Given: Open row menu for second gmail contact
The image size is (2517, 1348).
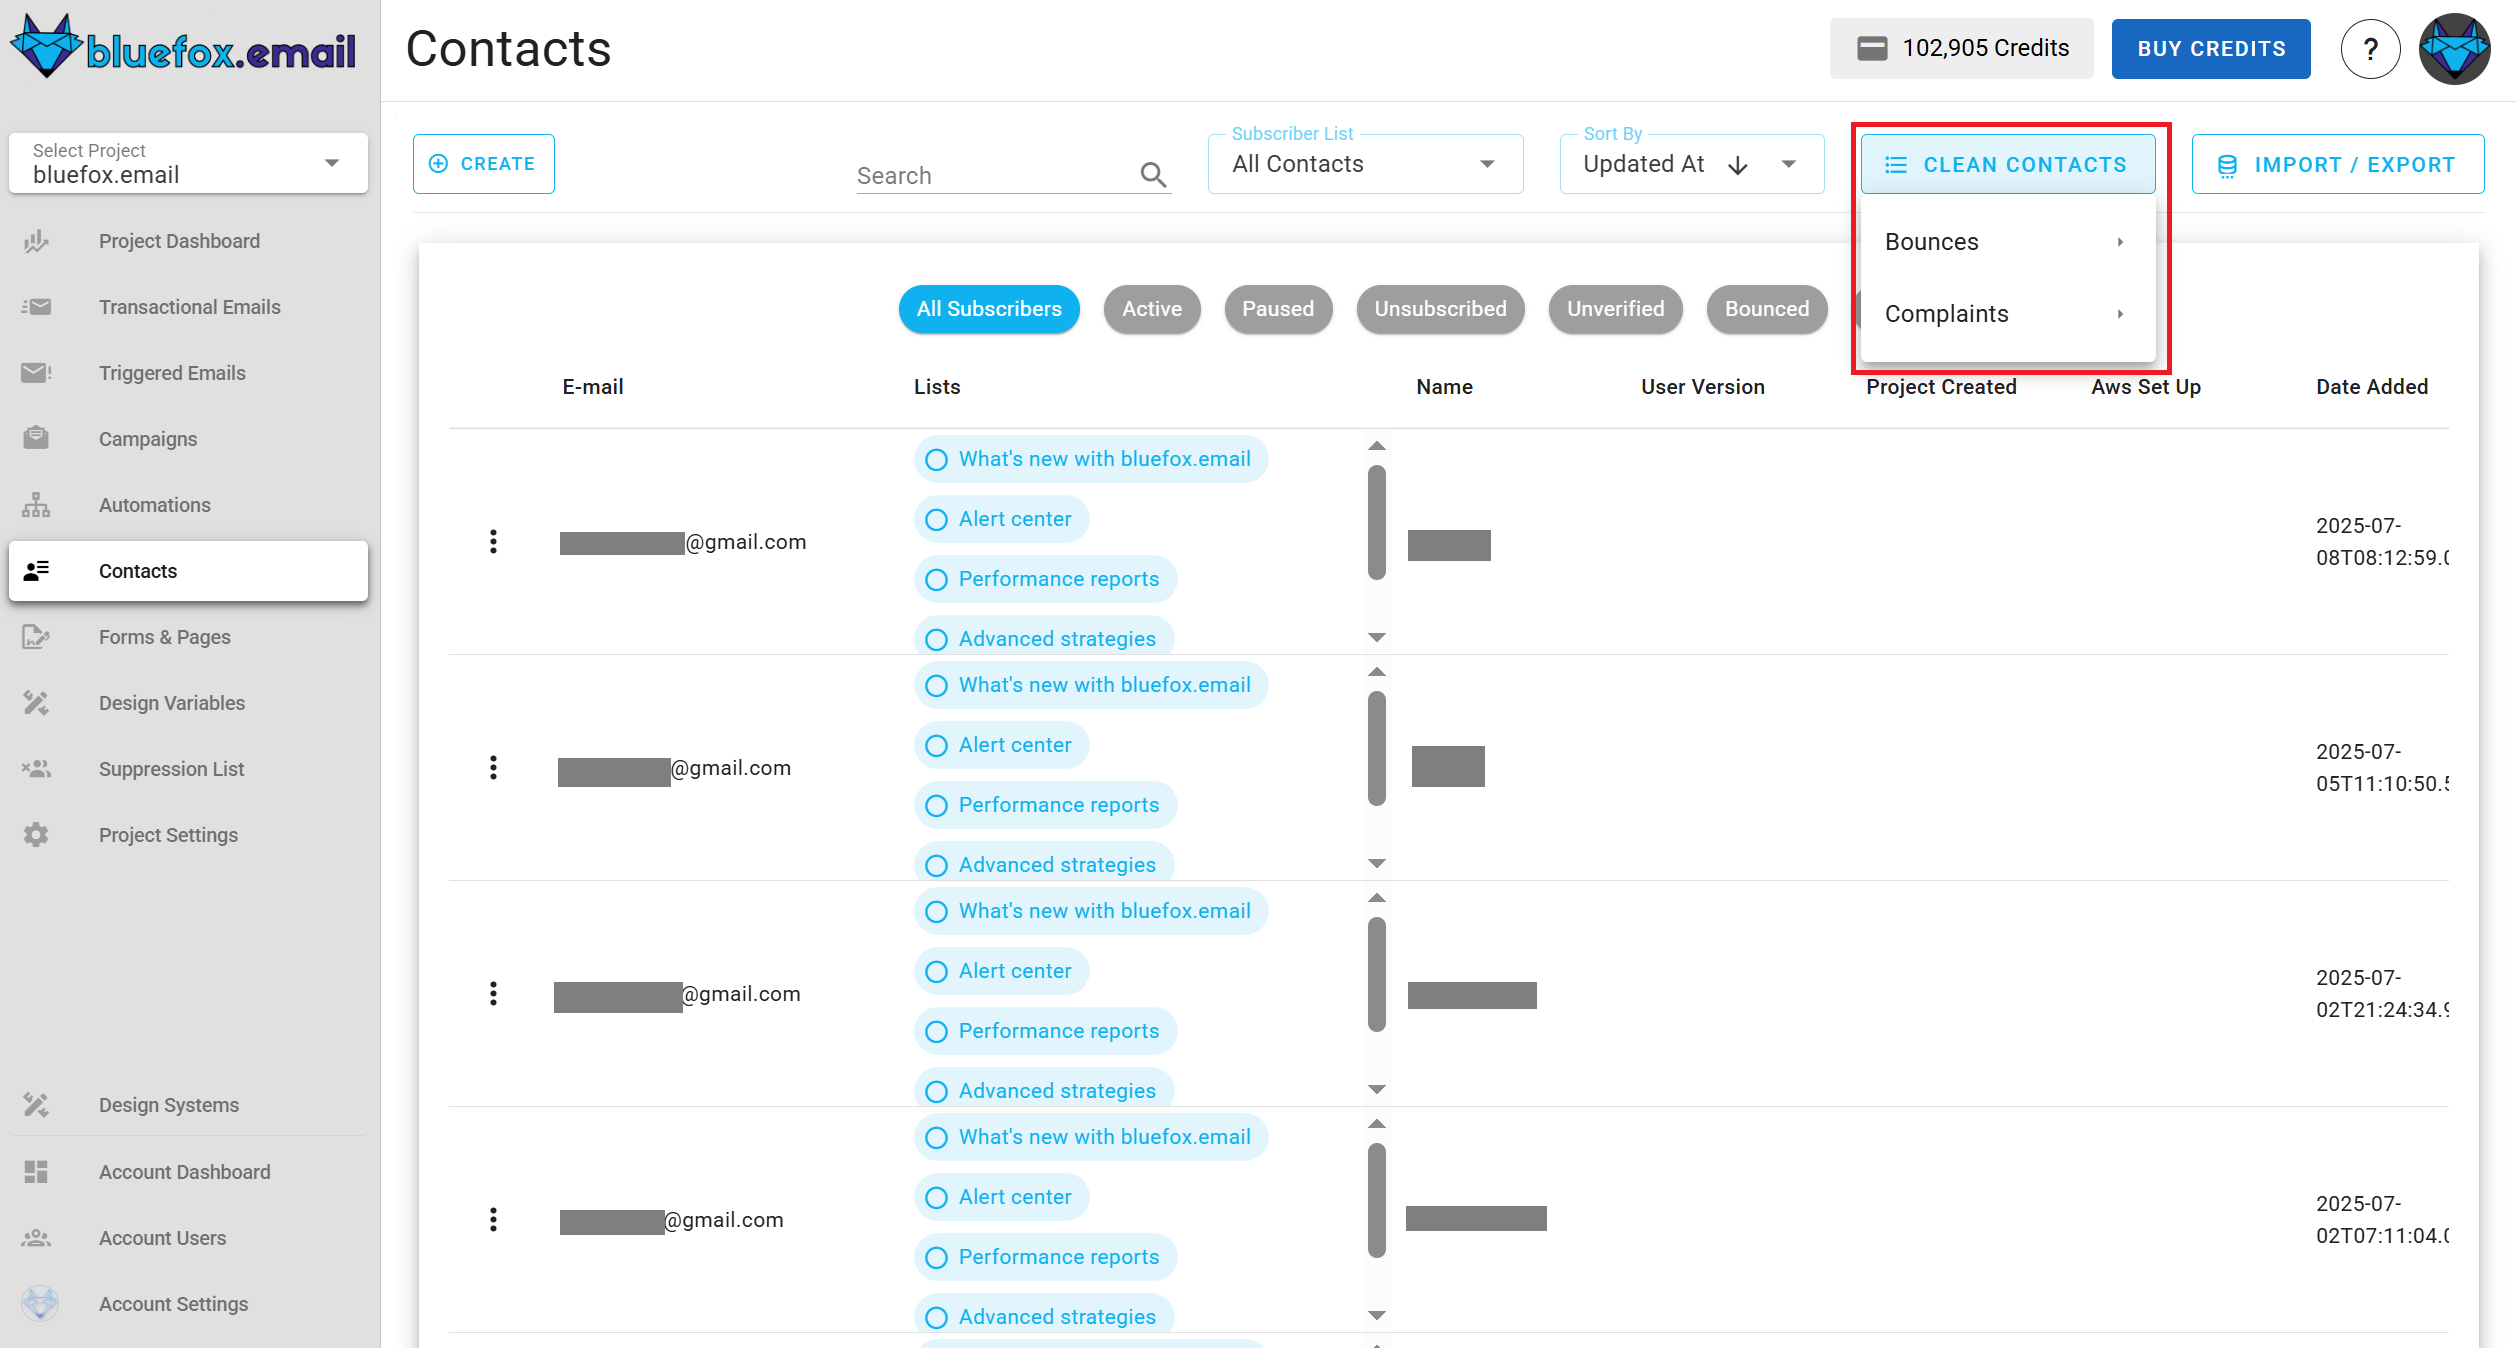Looking at the screenshot, I should [493, 767].
